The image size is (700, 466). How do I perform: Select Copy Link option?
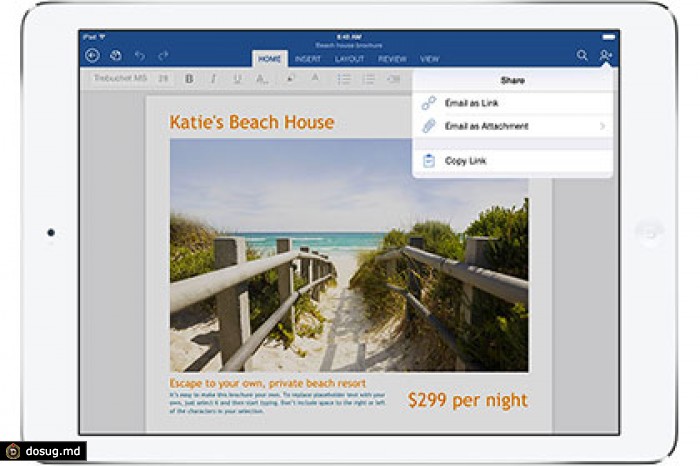(466, 161)
